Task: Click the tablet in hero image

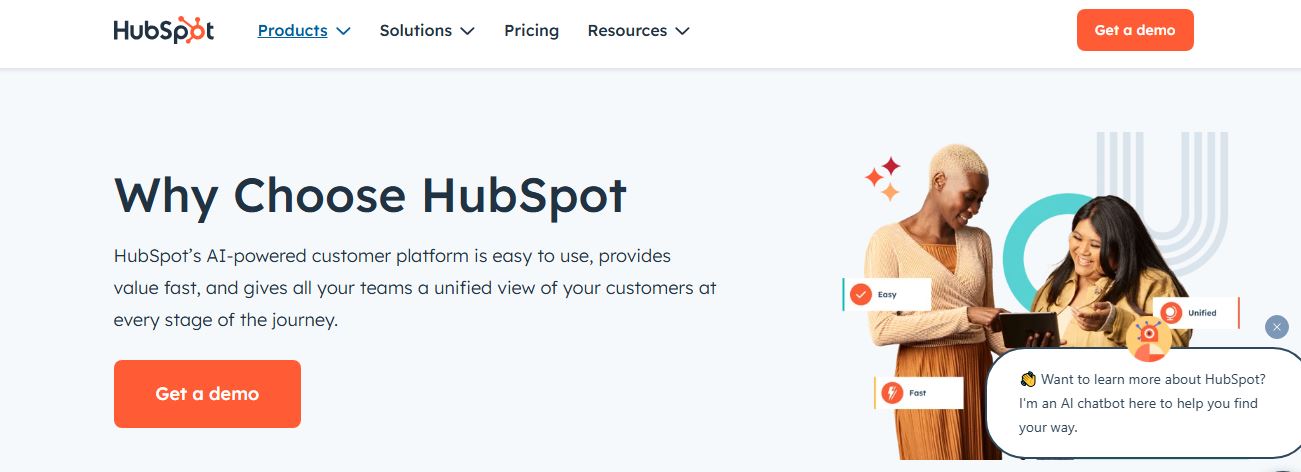Action: tap(1030, 327)
